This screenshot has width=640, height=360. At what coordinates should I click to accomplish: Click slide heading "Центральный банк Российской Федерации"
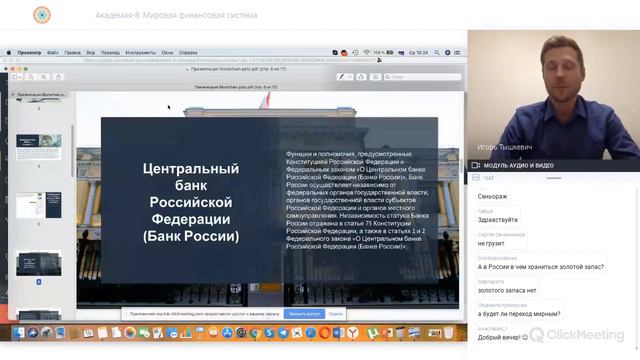point(191,194)
